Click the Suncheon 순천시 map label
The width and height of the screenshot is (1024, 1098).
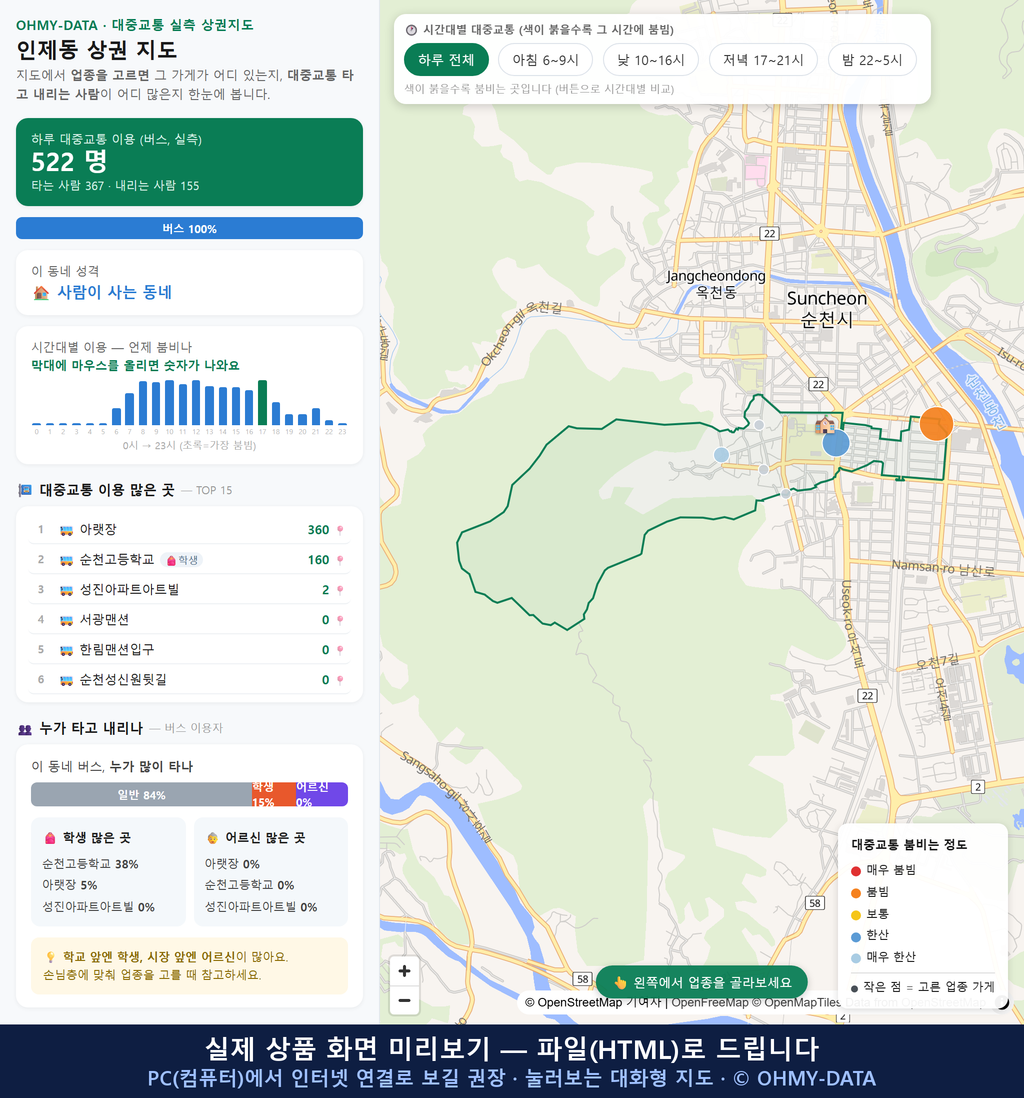point(826,309)
